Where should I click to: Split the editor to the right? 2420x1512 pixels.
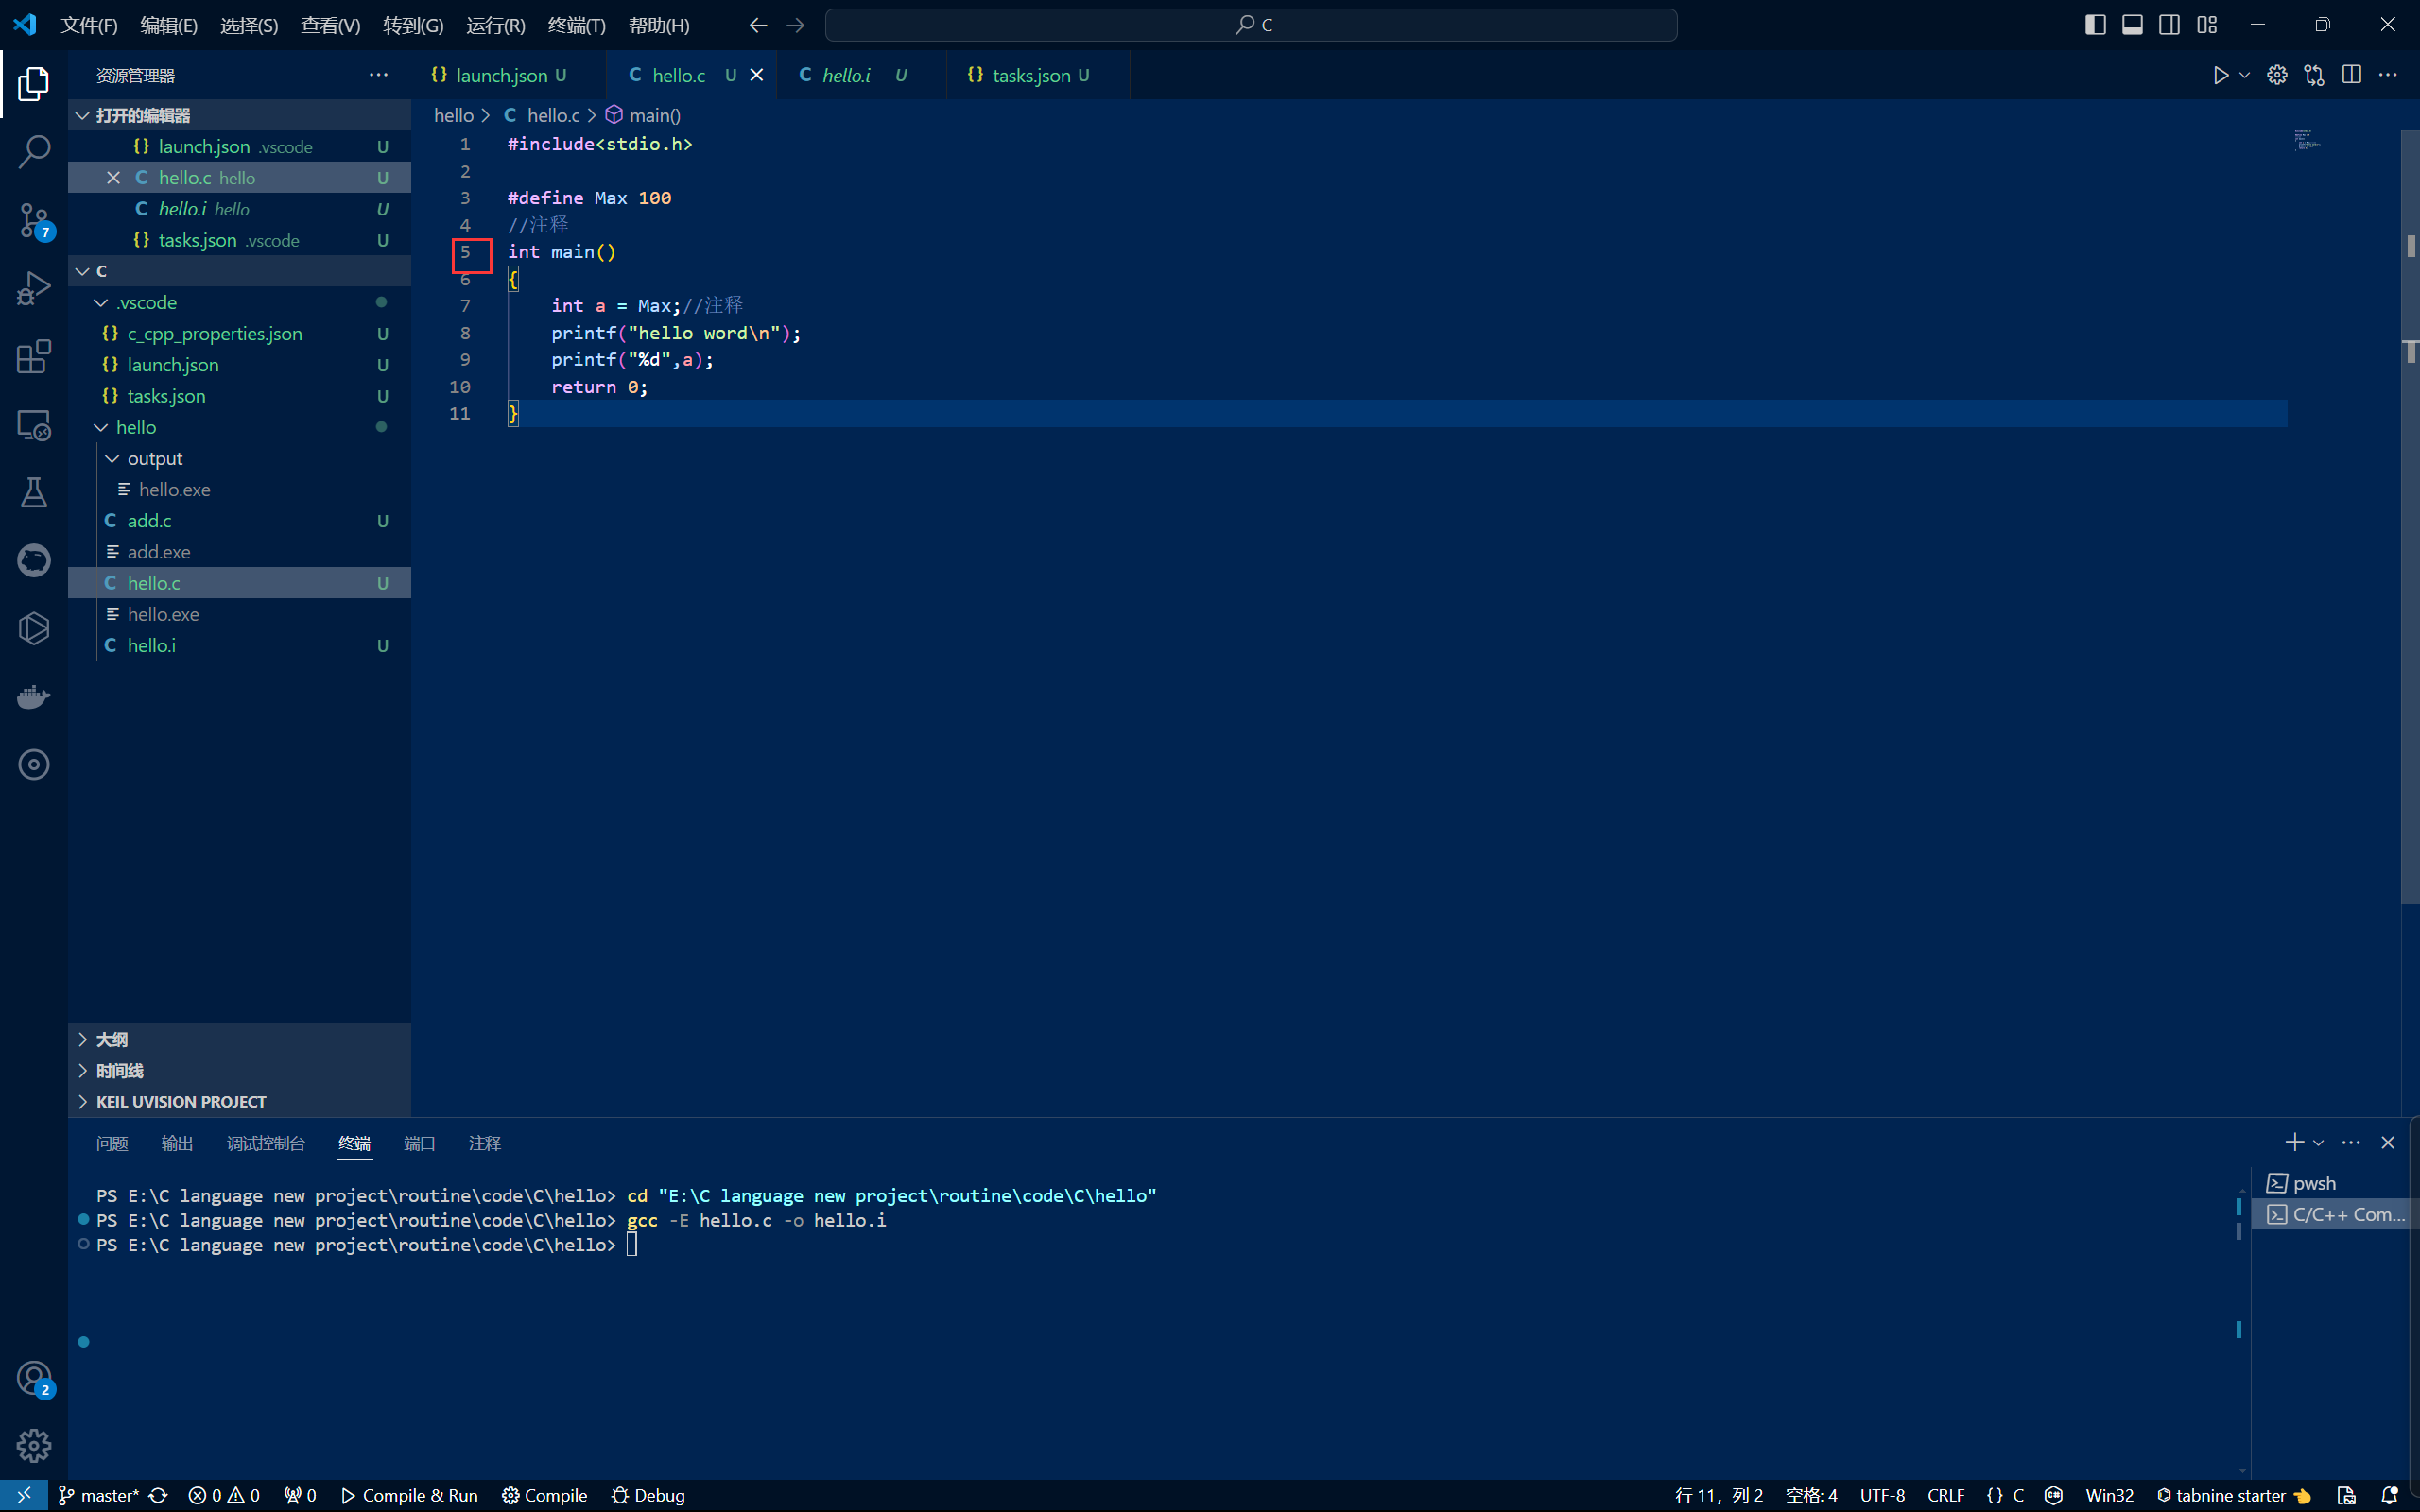pos(2351,75)
